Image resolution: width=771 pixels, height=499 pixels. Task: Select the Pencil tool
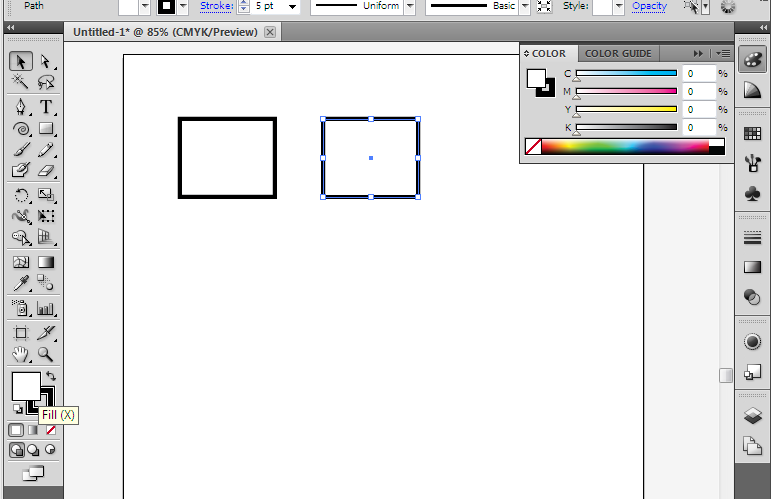46,149
